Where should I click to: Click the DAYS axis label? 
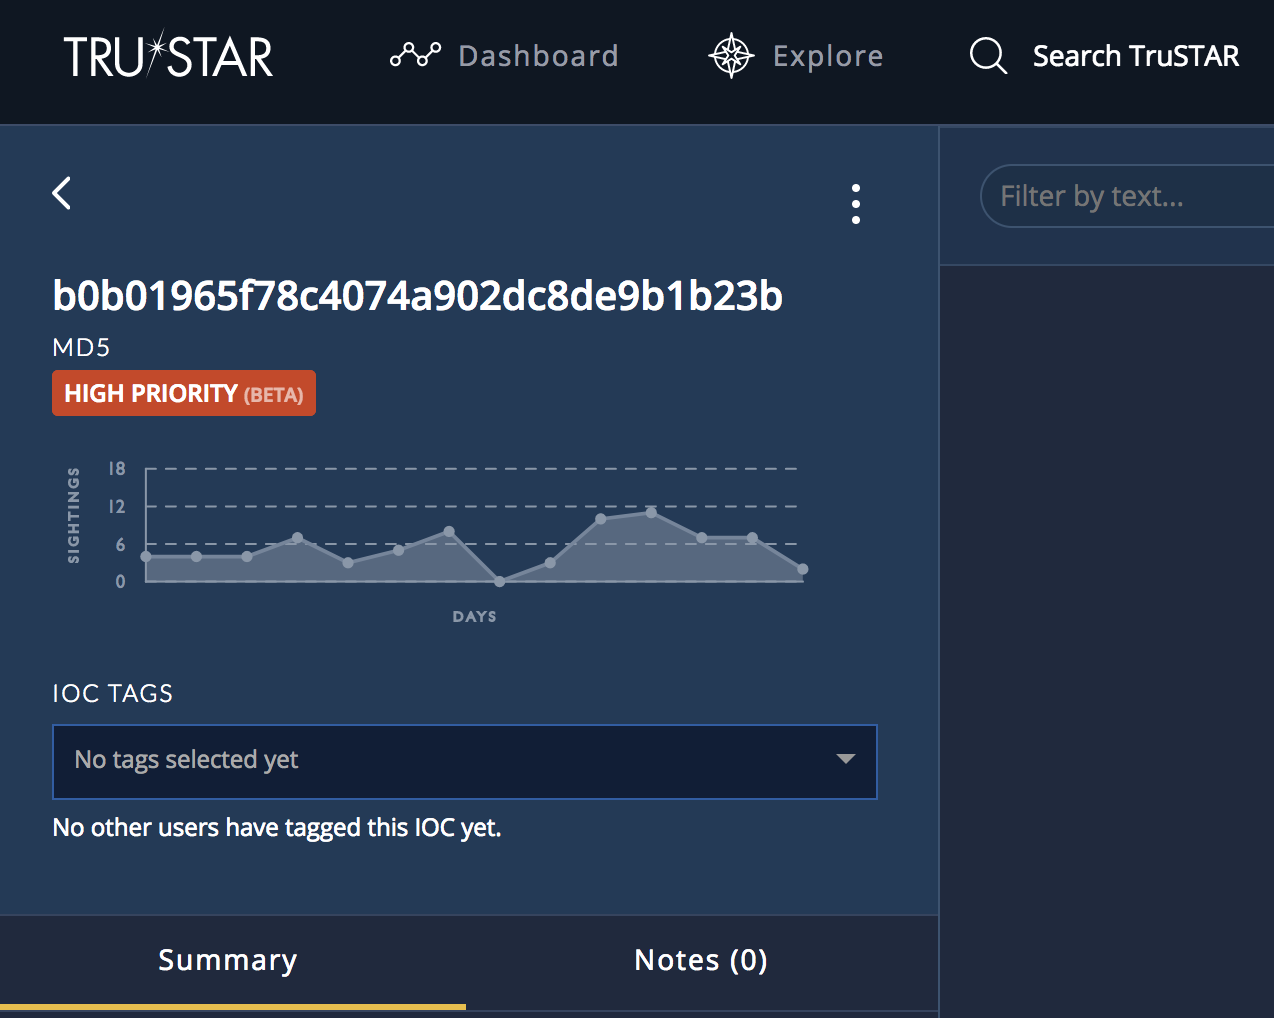pyautogui.click(x=474, y=616)
